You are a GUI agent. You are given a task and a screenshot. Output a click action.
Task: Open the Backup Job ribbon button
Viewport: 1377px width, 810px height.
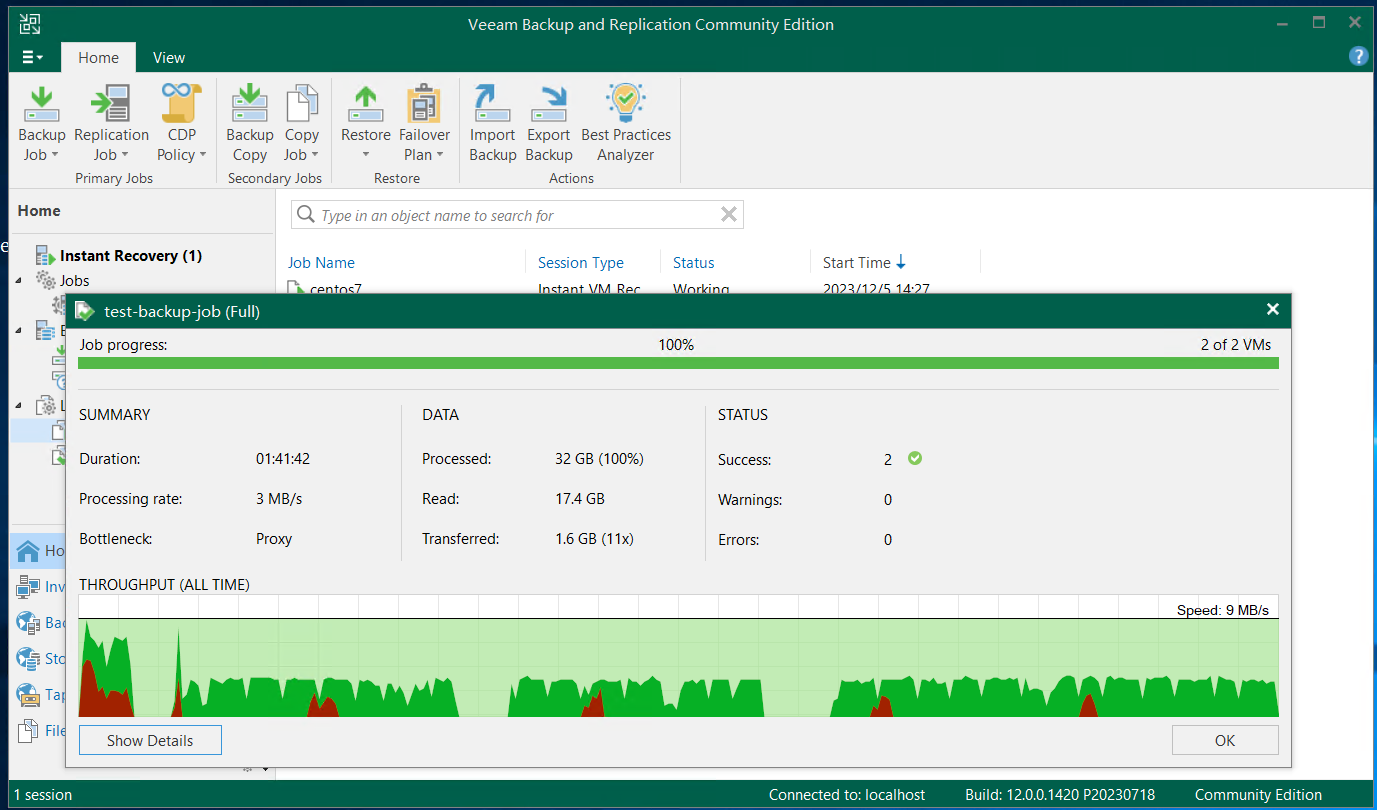pyautogui.click(x=42, y=124)
